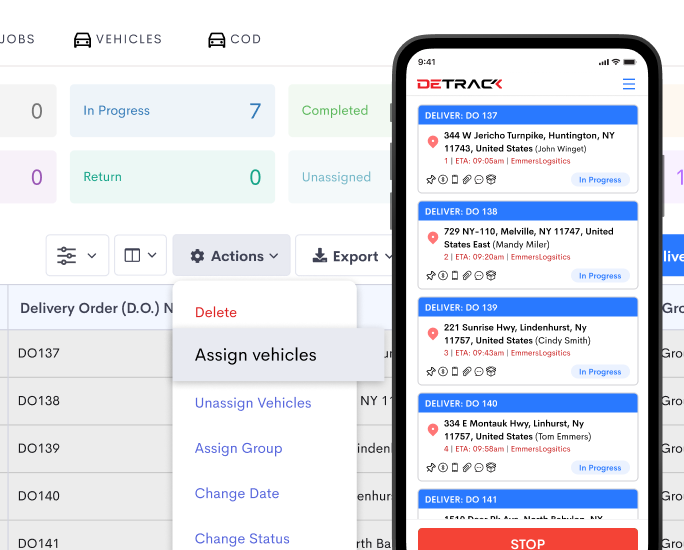This screenshot has width=684, height=550.
Task: Tap chat bubble icon on DO 138 card
Action: coord(479,275)
